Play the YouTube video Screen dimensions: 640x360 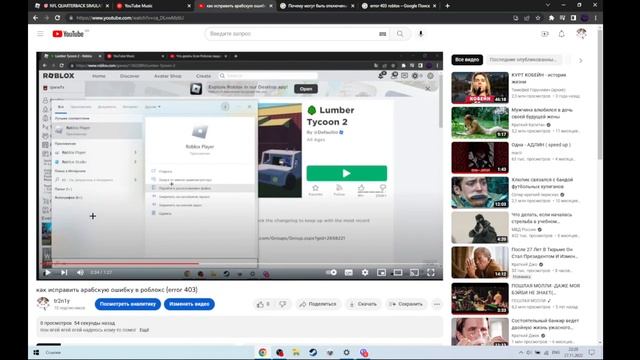(47, 272)
